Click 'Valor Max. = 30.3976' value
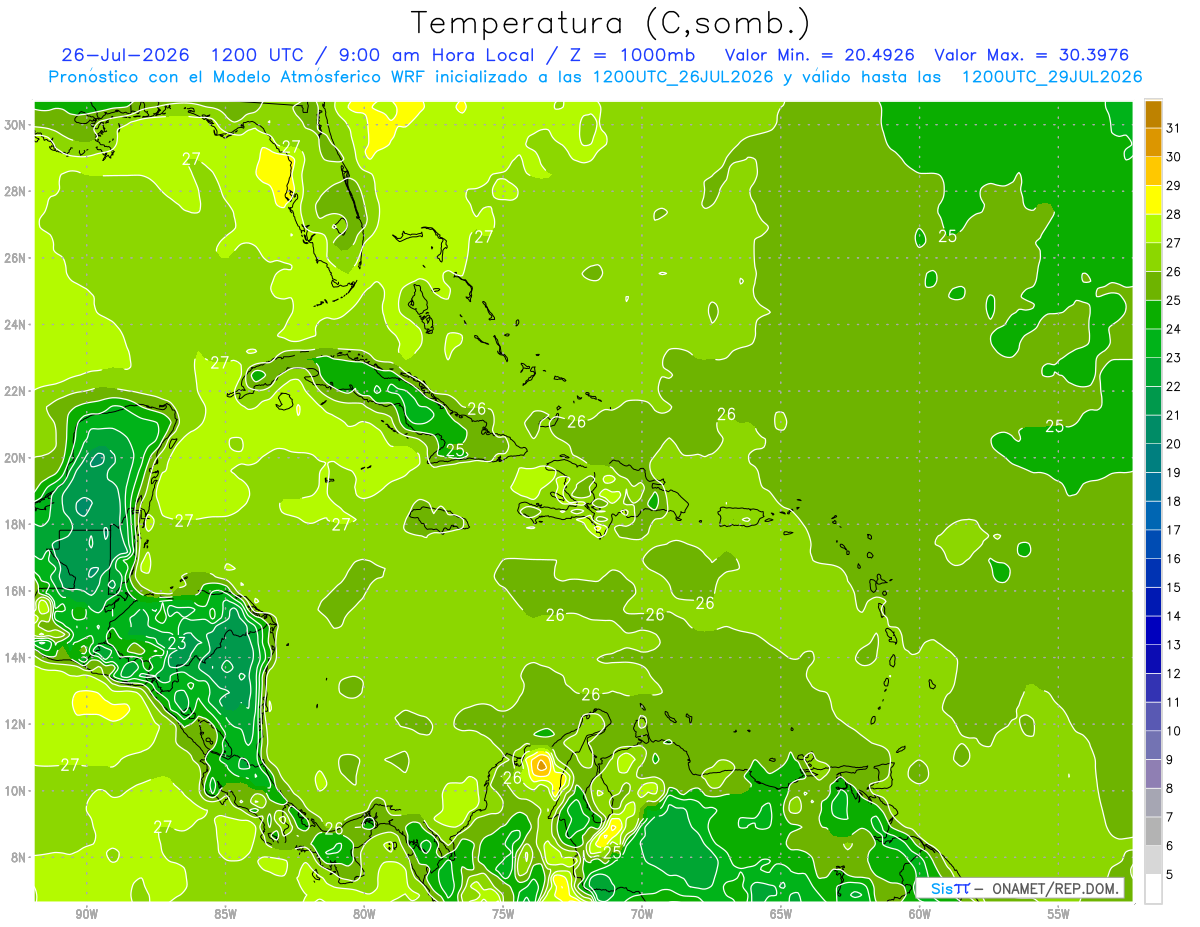 [x=1032, y=55]
